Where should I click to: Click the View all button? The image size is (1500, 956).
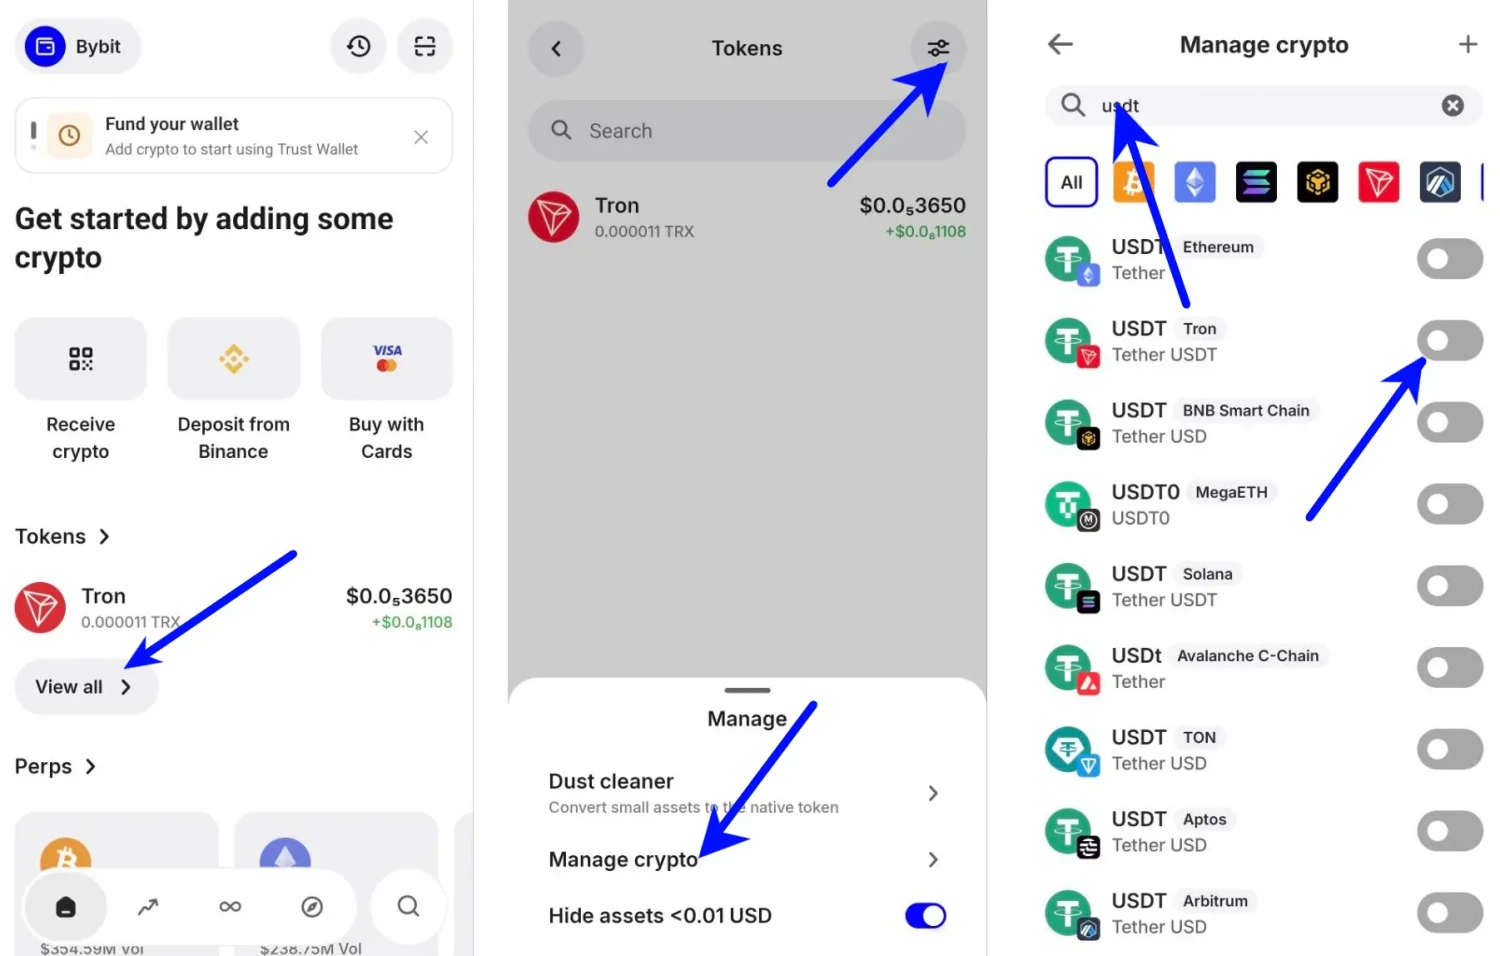86,687
